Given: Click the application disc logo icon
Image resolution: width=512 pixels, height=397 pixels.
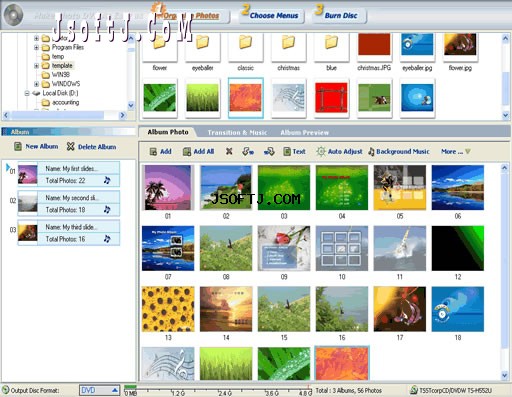Looking at the screenshot, I should tap(13, 15).
